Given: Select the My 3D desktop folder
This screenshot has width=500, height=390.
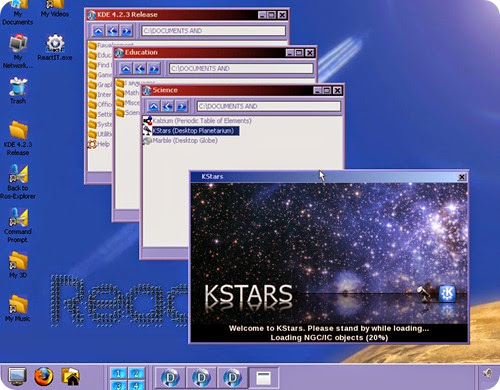Looking at the screenshot, I should tap(18, 265).
